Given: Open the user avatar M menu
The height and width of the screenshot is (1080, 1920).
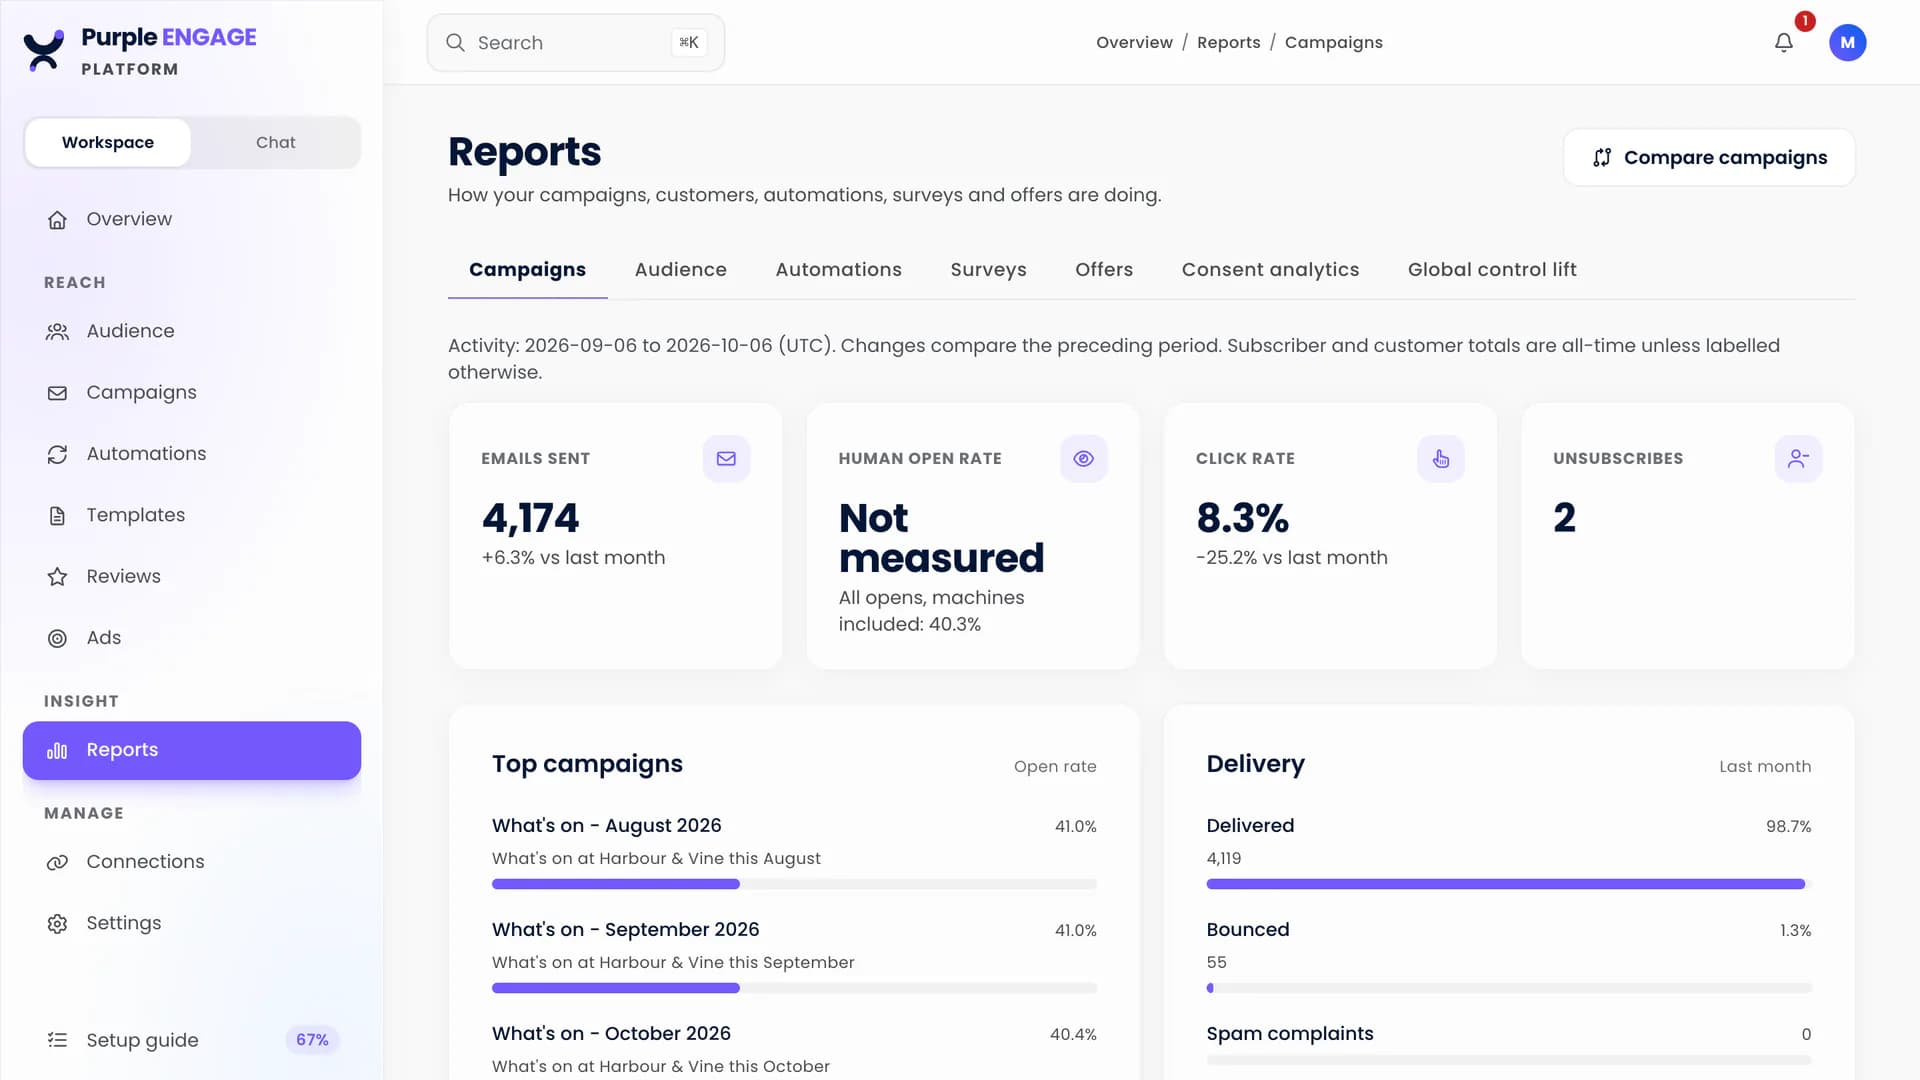Looking at the screenshot, I should tap(1847, 42).
